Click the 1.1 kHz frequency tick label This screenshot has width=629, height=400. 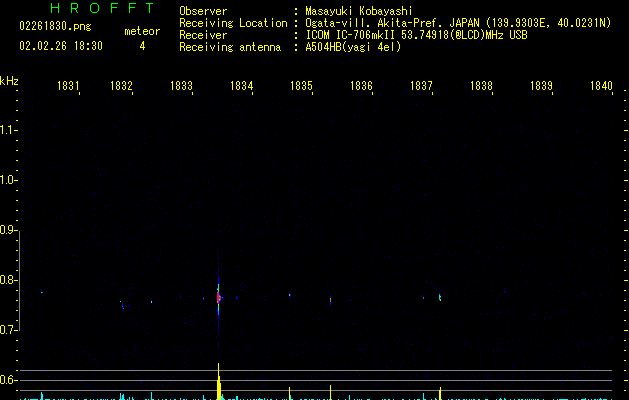pyautogui.click(x=8, y=130)
